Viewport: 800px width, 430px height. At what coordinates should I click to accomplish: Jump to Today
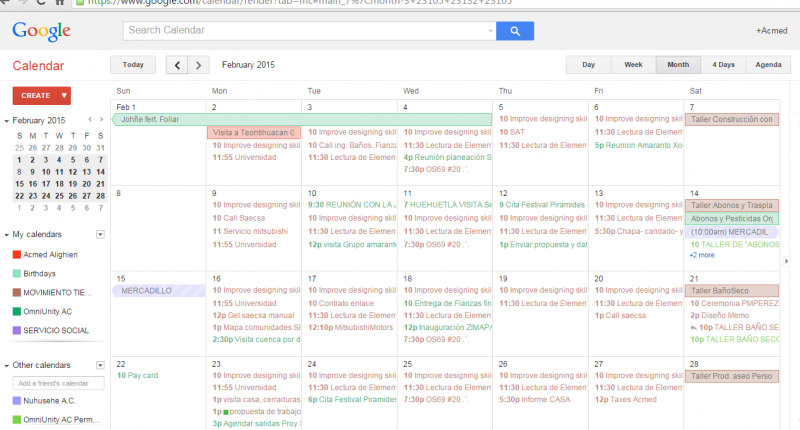[x=133, y=65]
